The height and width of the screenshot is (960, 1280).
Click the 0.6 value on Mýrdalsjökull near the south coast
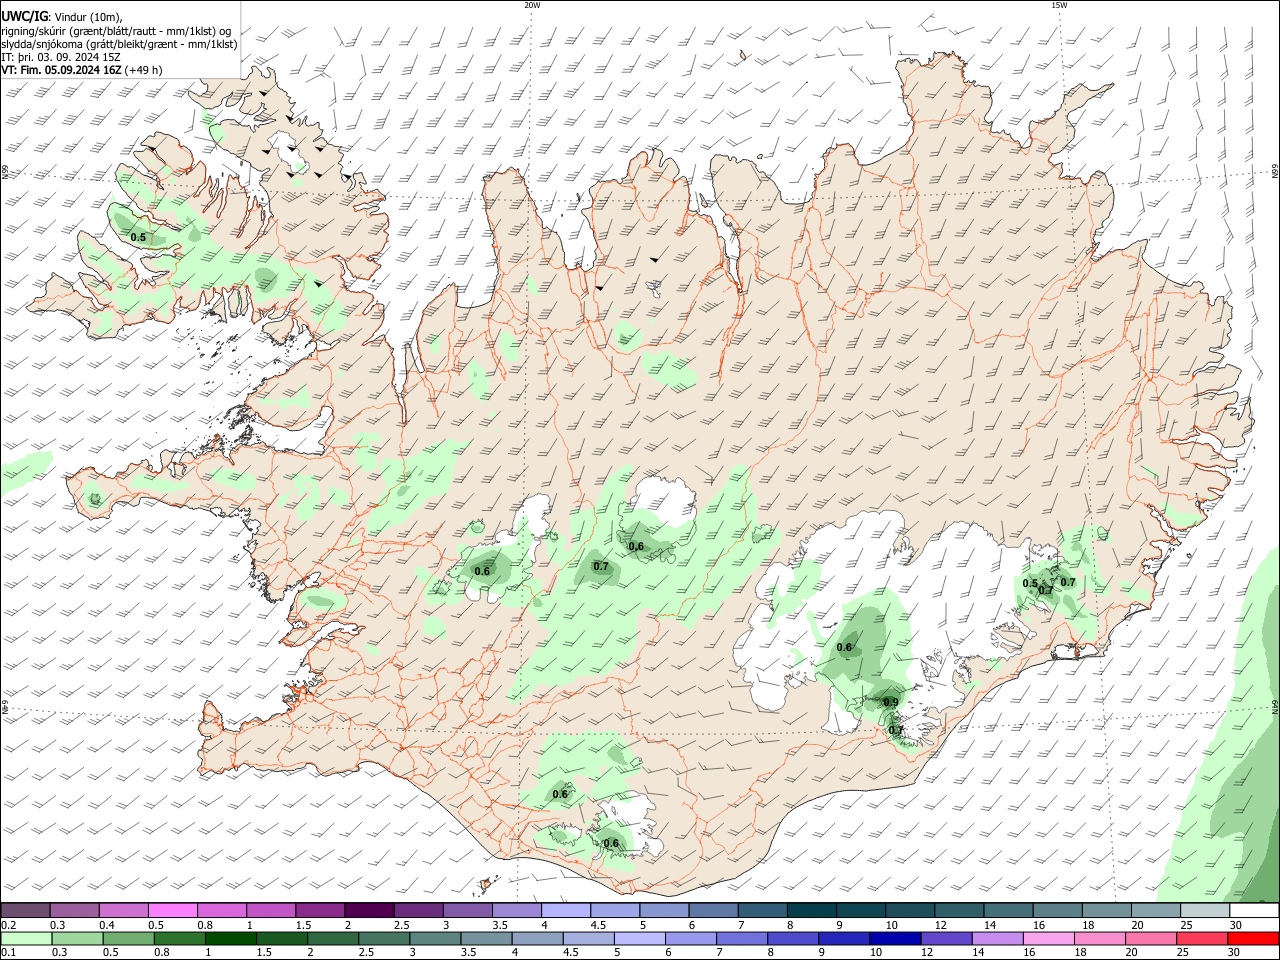611,844
